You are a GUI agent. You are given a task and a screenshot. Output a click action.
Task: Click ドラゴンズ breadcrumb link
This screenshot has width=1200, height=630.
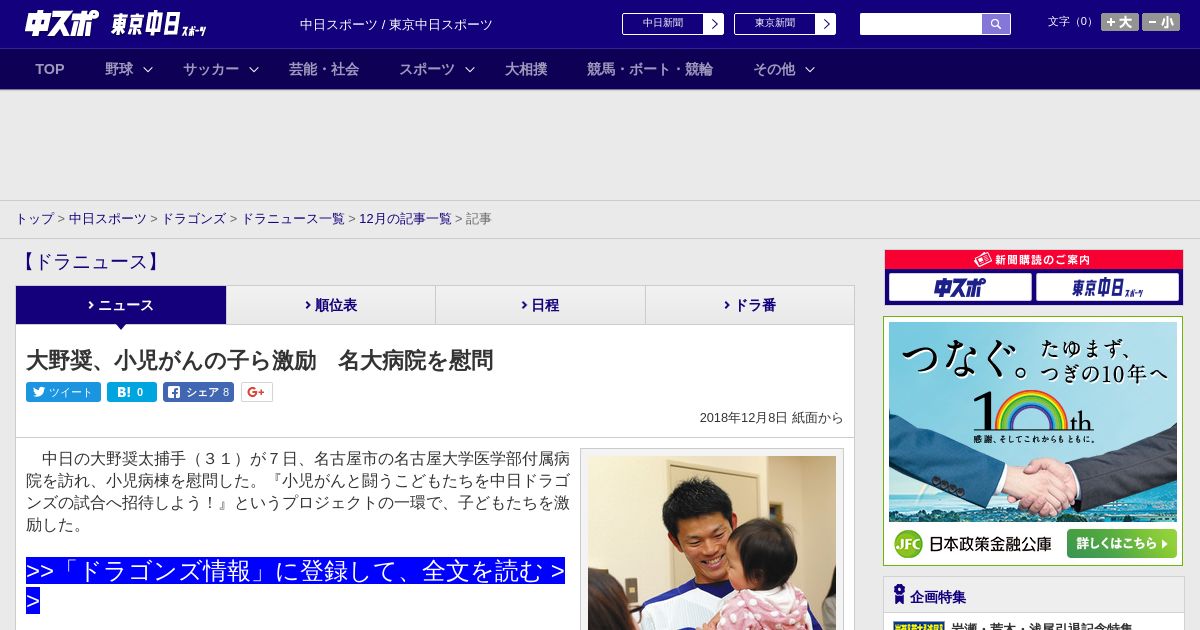click(193, 218)
